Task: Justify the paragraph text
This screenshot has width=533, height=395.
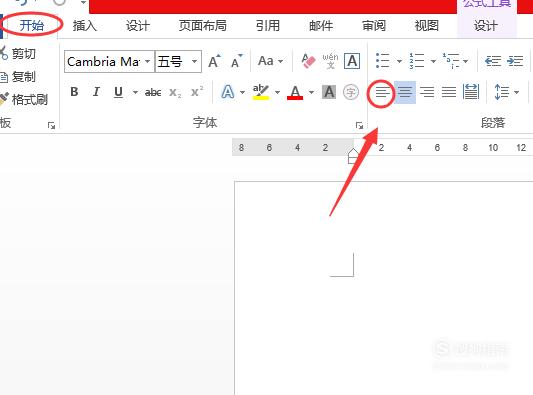Action: pyautogui.click(x=449, y=92)
